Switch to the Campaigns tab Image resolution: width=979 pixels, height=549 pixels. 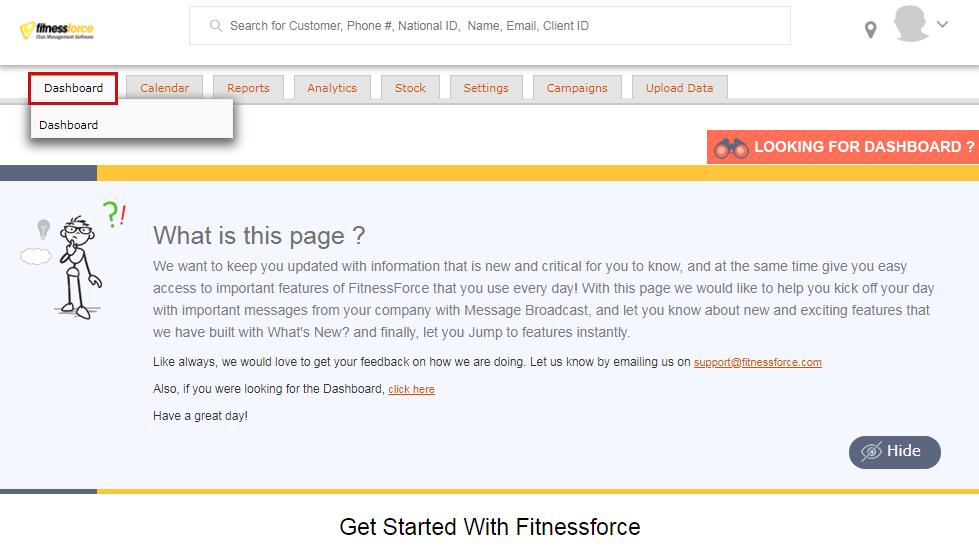pos(577,88)
